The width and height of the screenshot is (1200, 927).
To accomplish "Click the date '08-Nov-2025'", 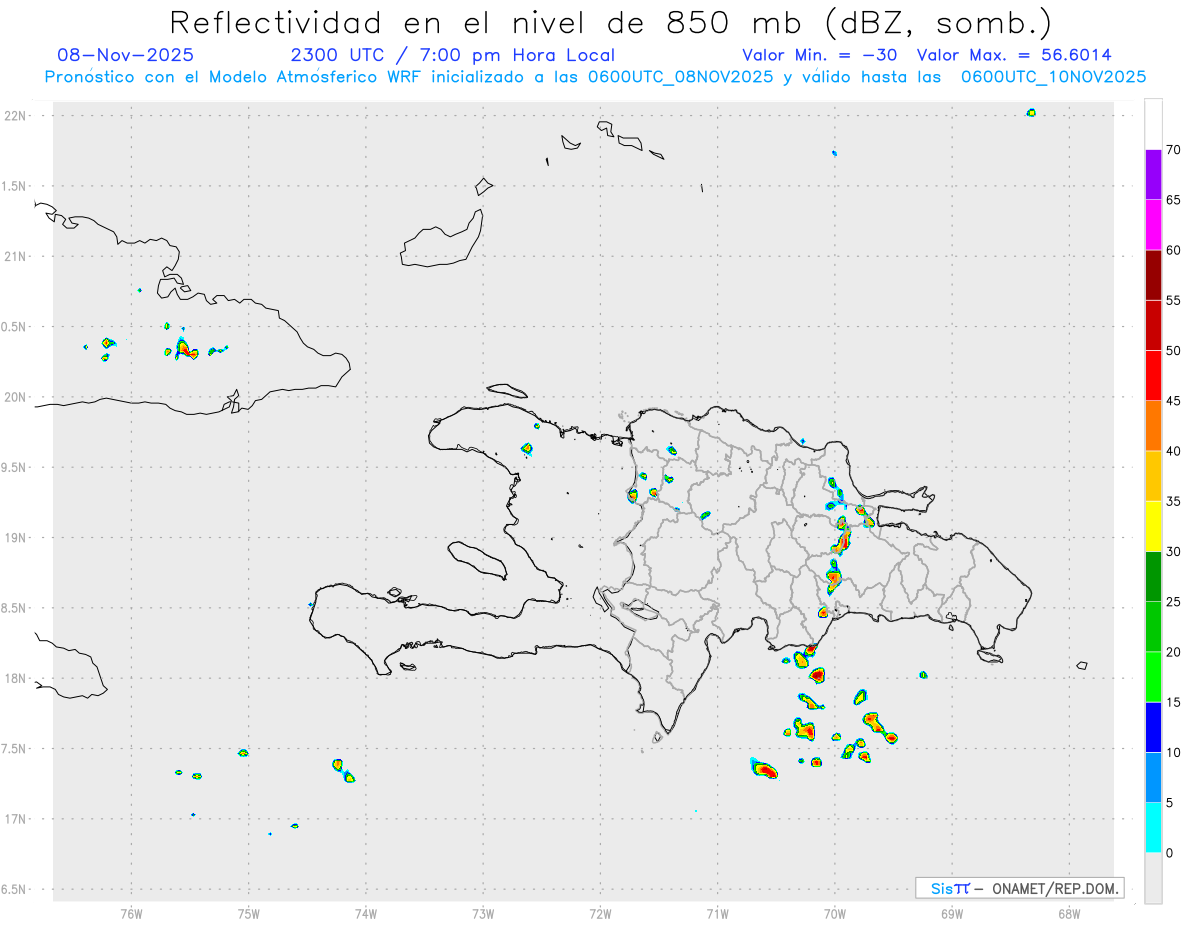I will (126, 55).
